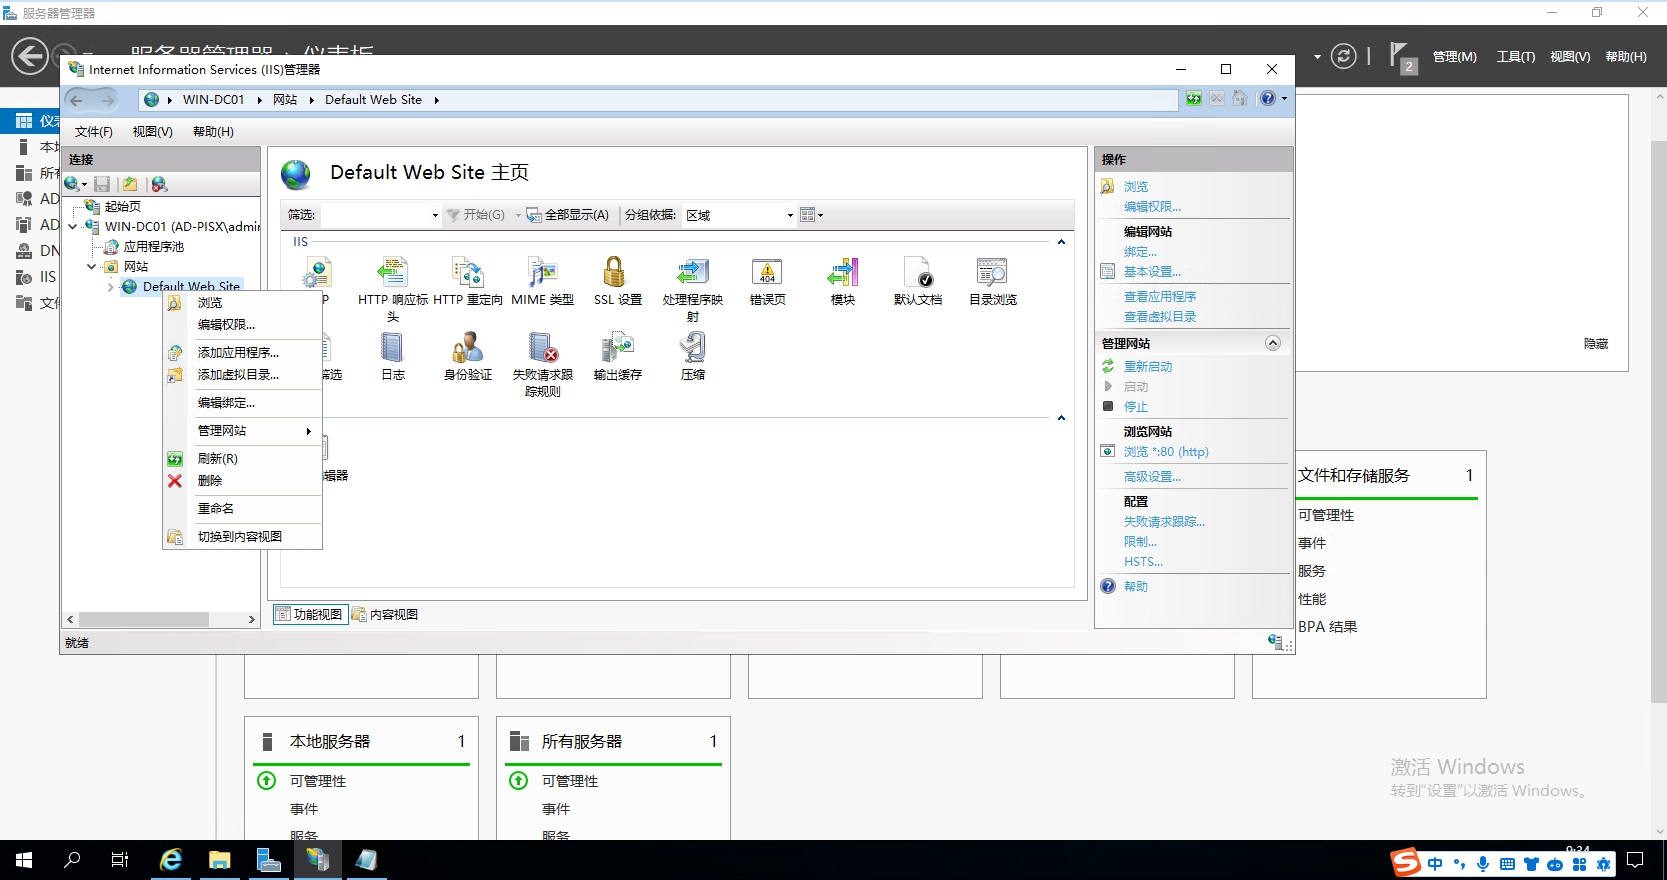Click the 重新启动 link in actions
The width and height of the screenshot is (1667, 880).
click(x=1147, y=367)
